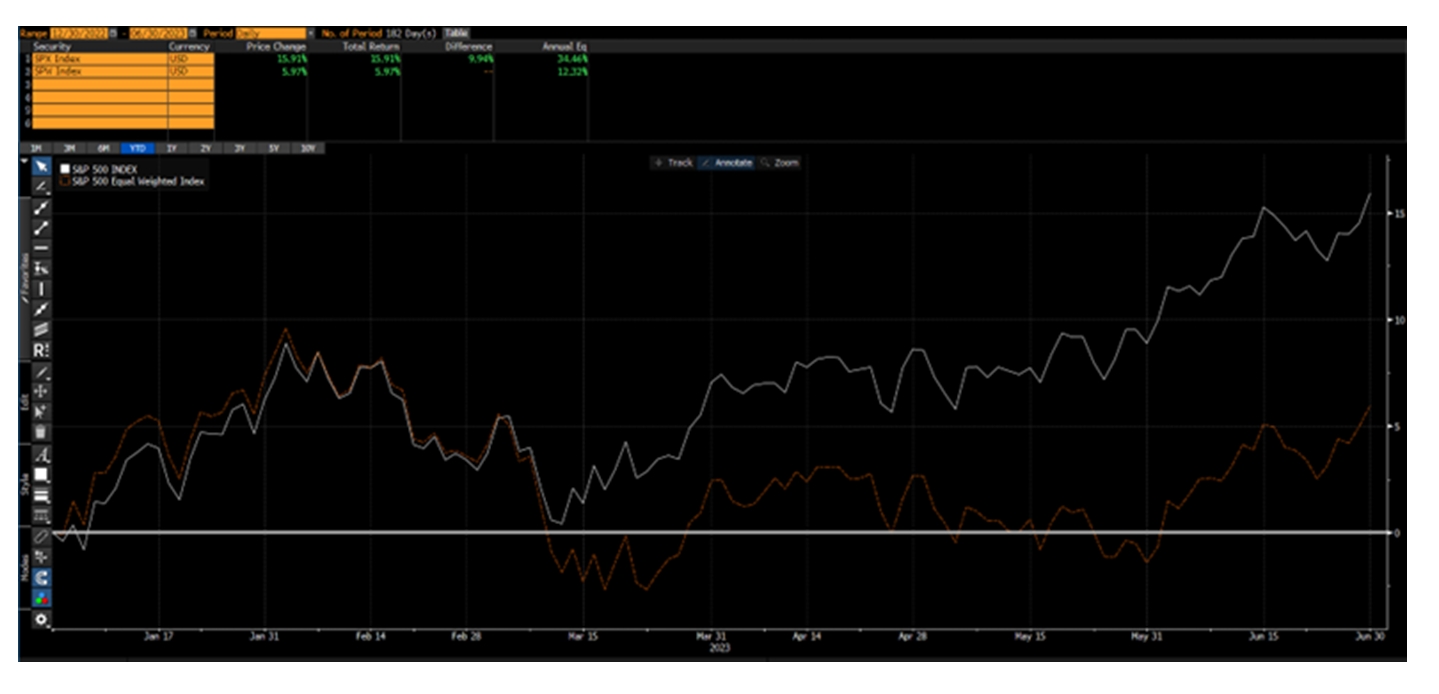Viewport: 1439px width, 694px height.
Task: Select the move annotation crosshair tool
Action: [x=41, y=391]
